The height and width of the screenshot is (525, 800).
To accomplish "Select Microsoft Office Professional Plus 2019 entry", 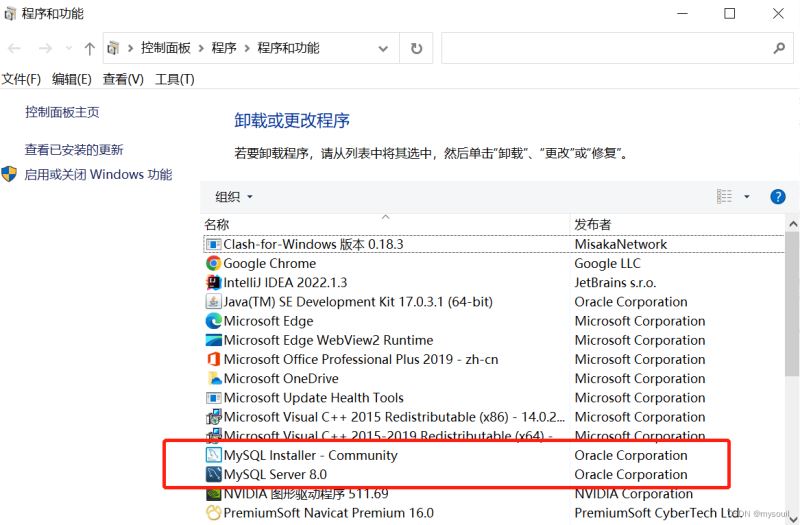I will pyautogui.click(x=361, y=359).
